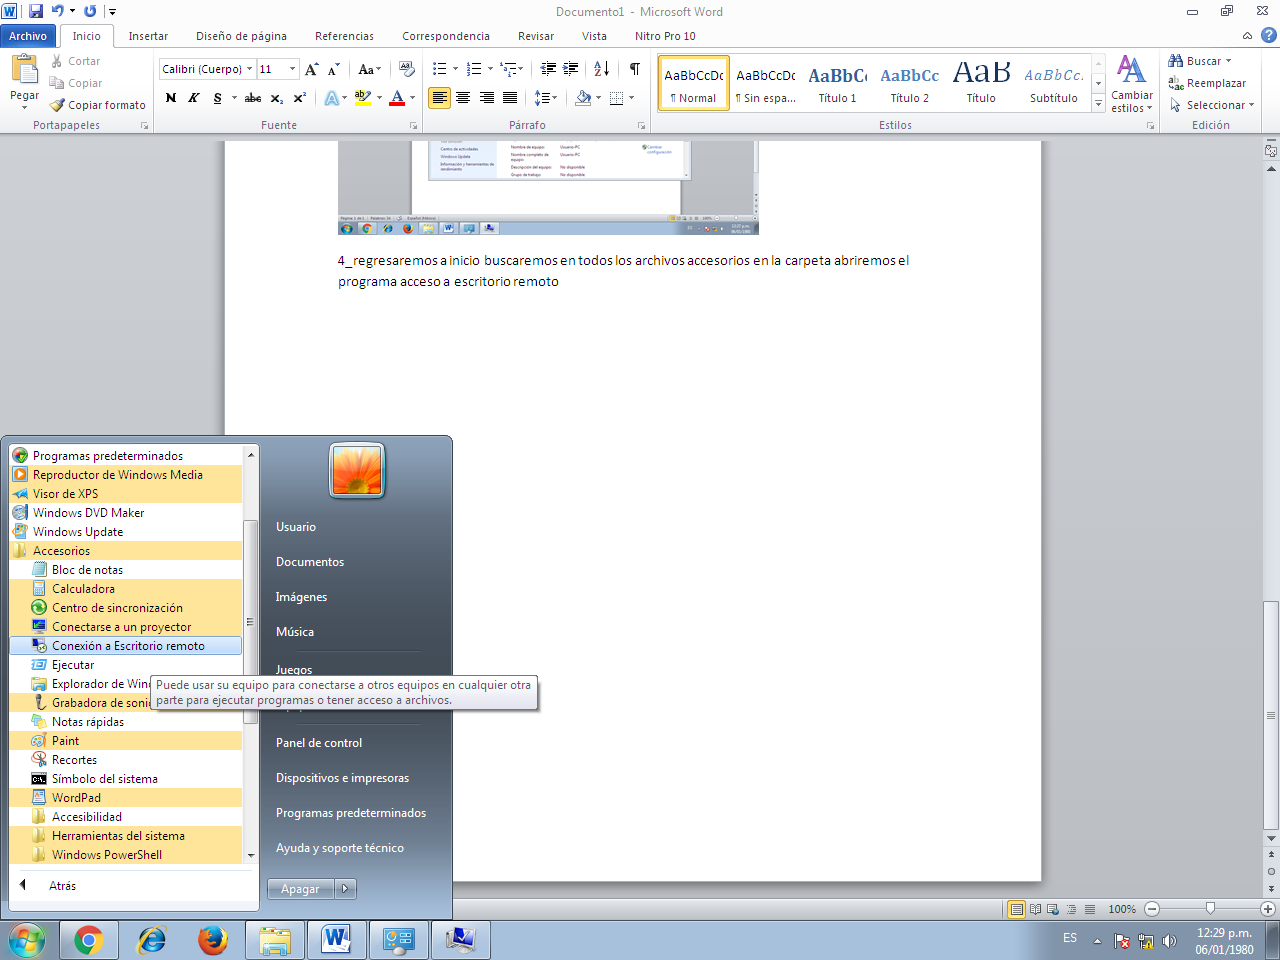Switch to the Referencias tab
1280x960 pixels.
coord(344,35)
